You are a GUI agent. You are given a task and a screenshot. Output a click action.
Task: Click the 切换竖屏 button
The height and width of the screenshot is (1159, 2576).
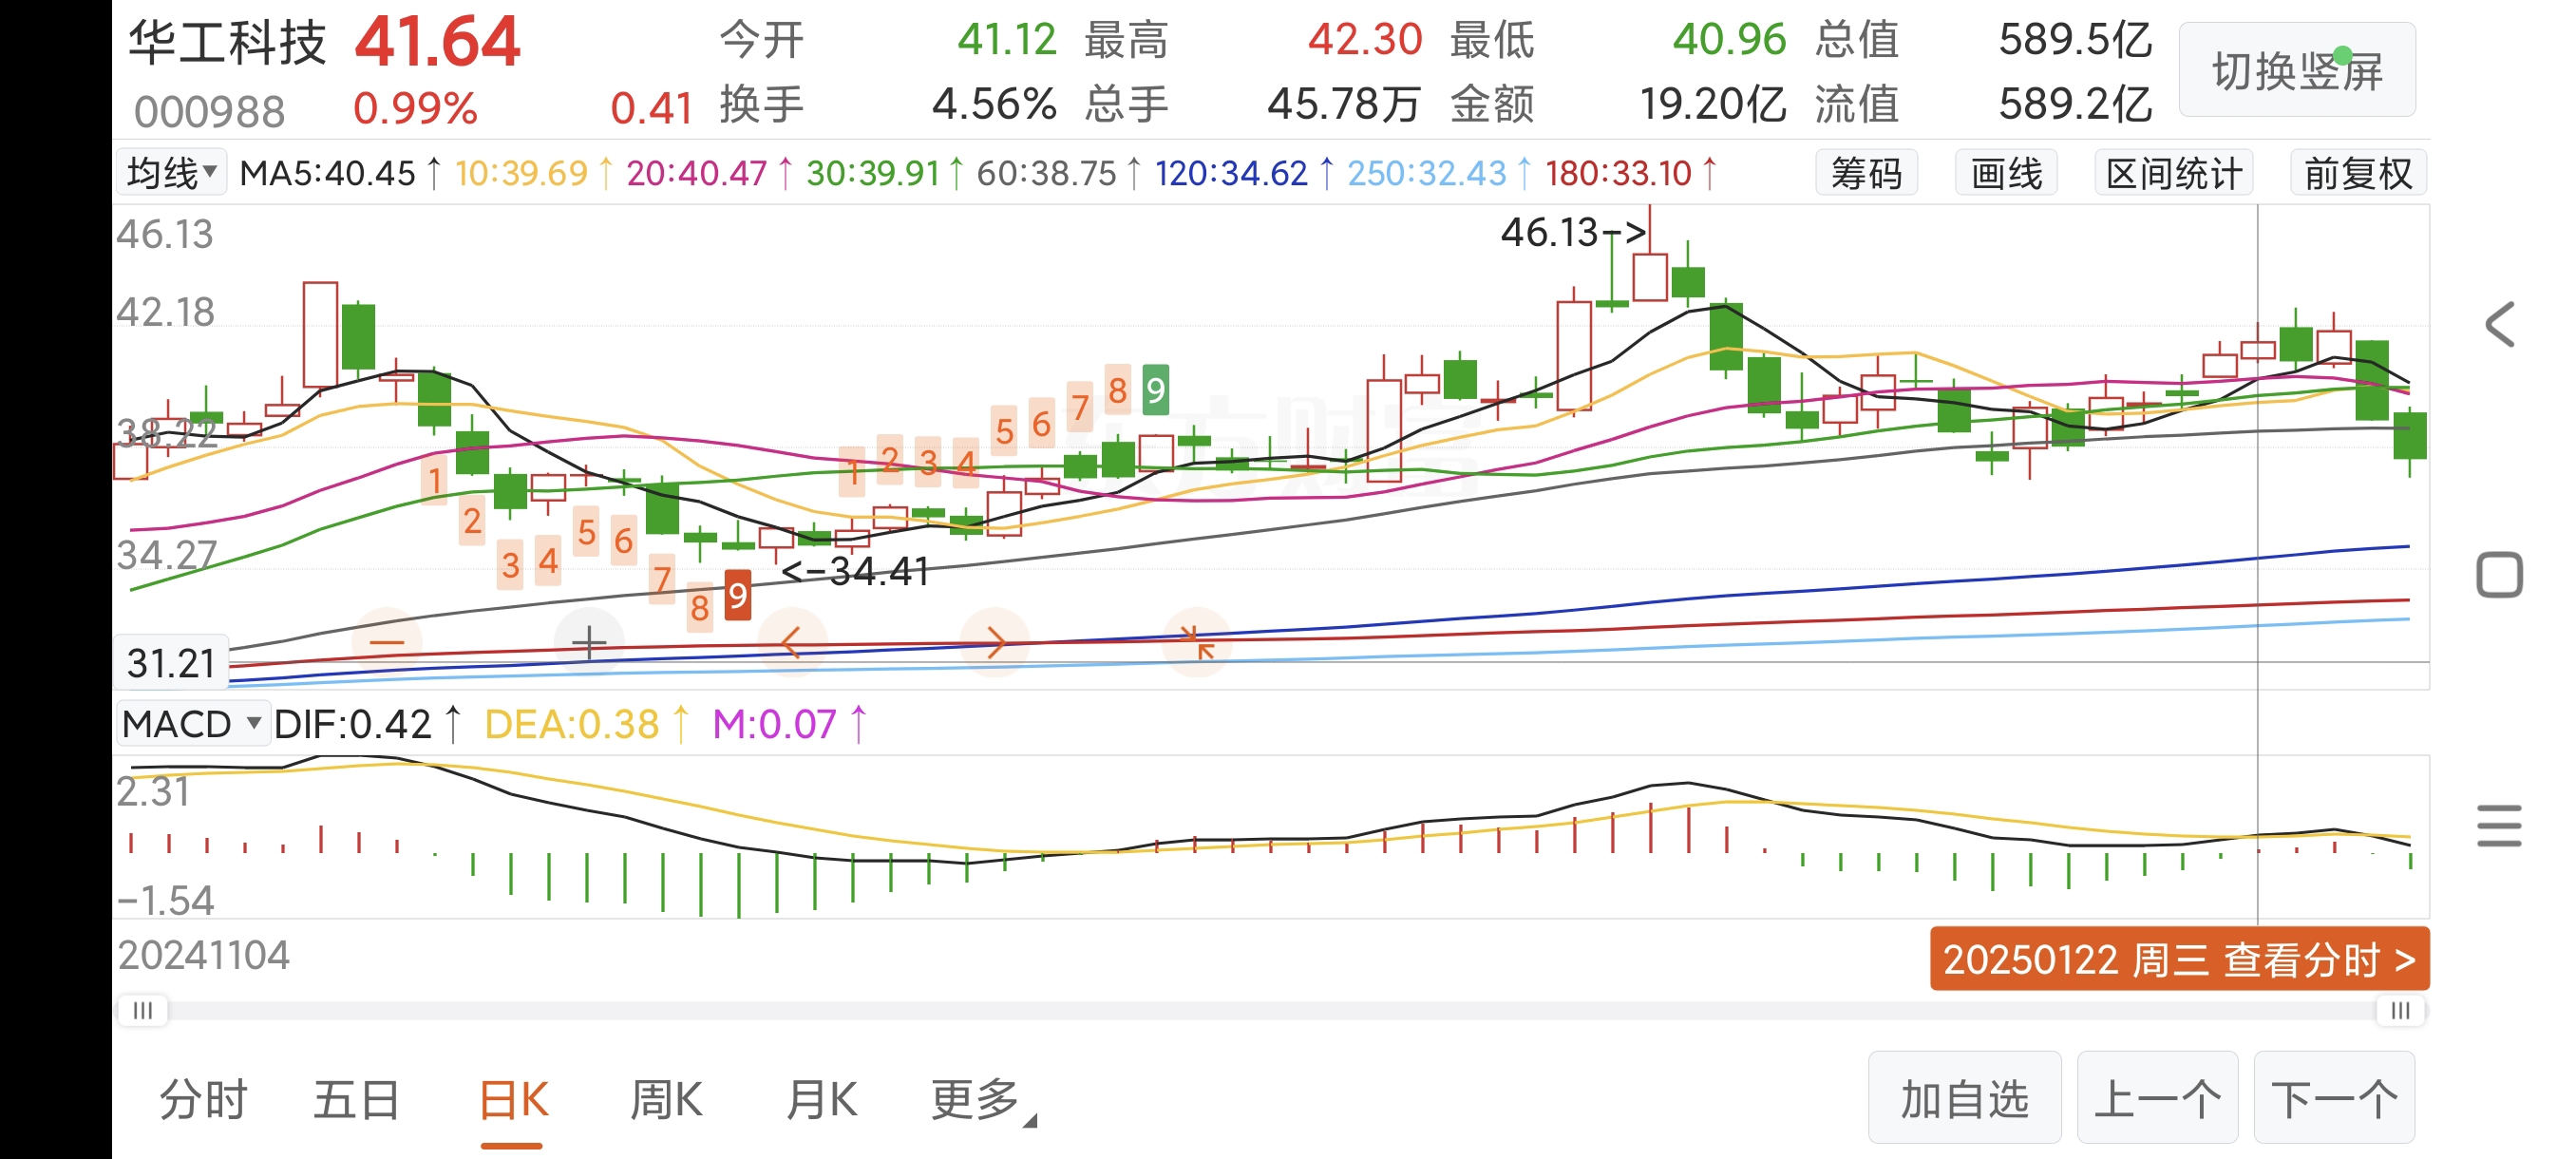click(x=2297, y=70)
